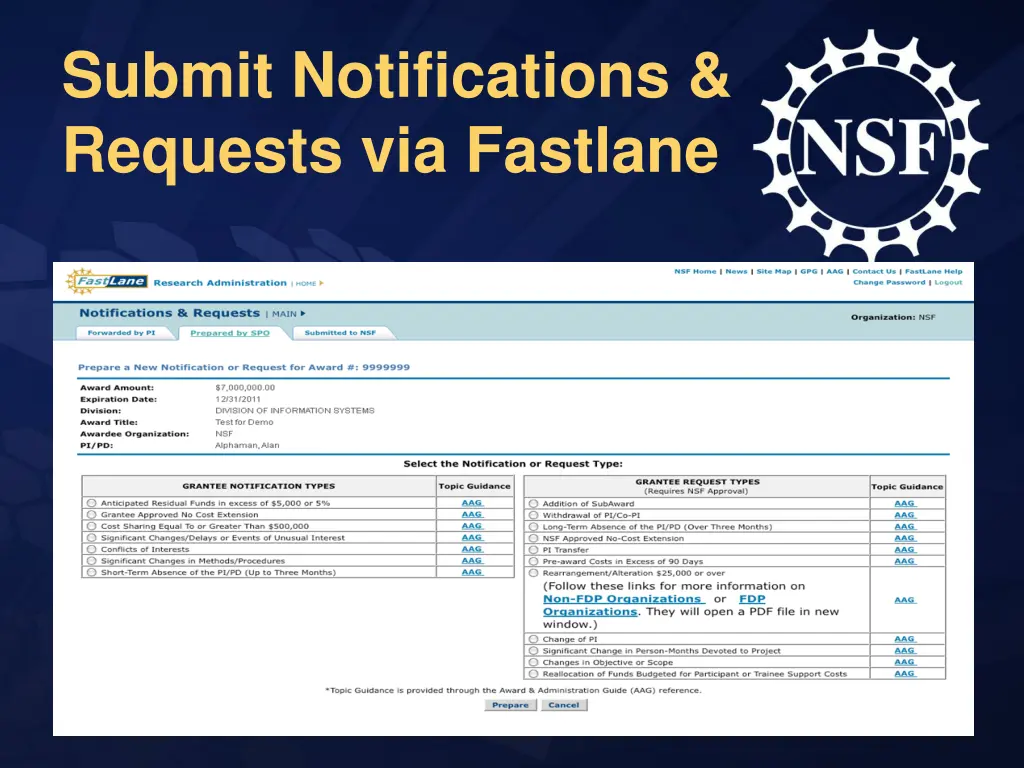Open AAG guidance for Conflicts of Interests
Viewport: 1024px width, 768px height.
(x=472, y=549)
